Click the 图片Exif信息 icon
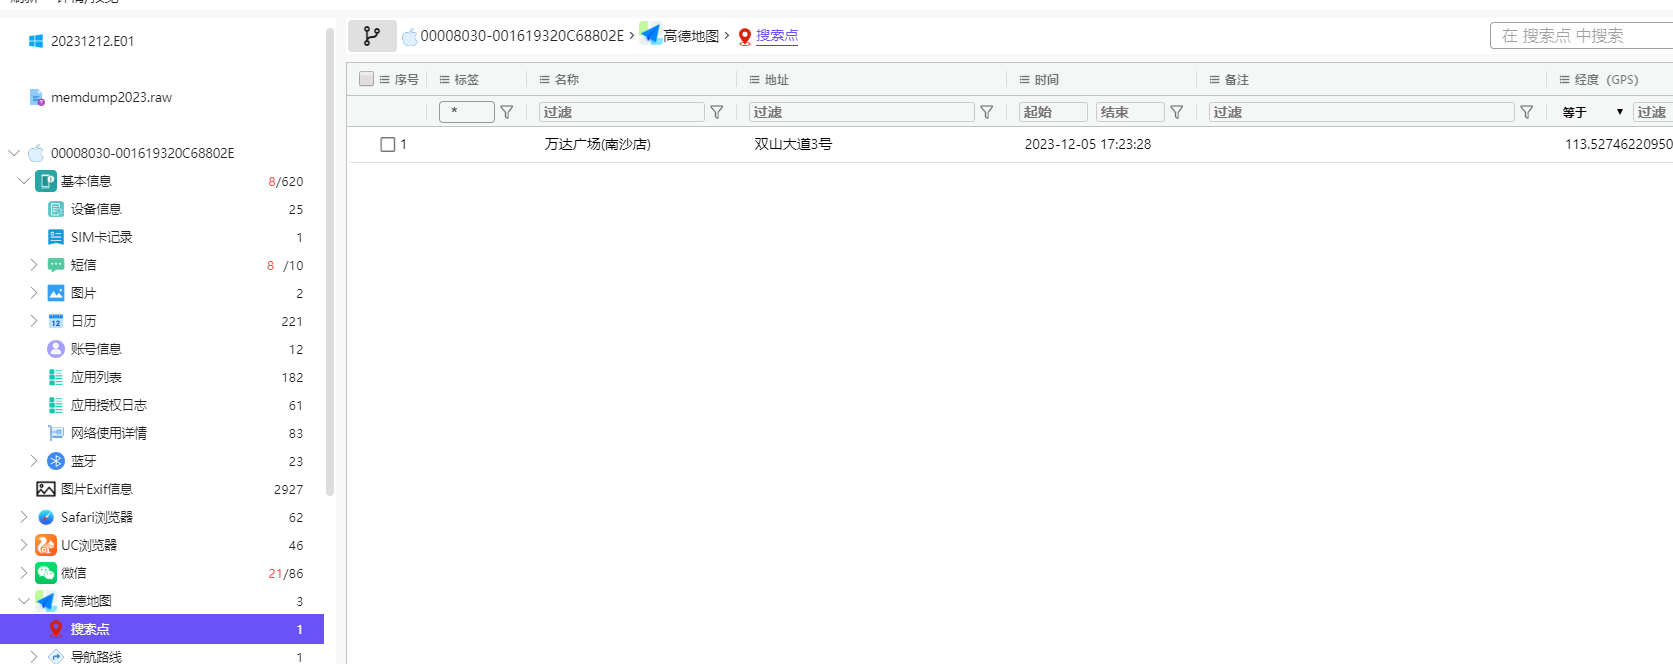Screen dimensions: 1673x664 (x=46, y=489)
